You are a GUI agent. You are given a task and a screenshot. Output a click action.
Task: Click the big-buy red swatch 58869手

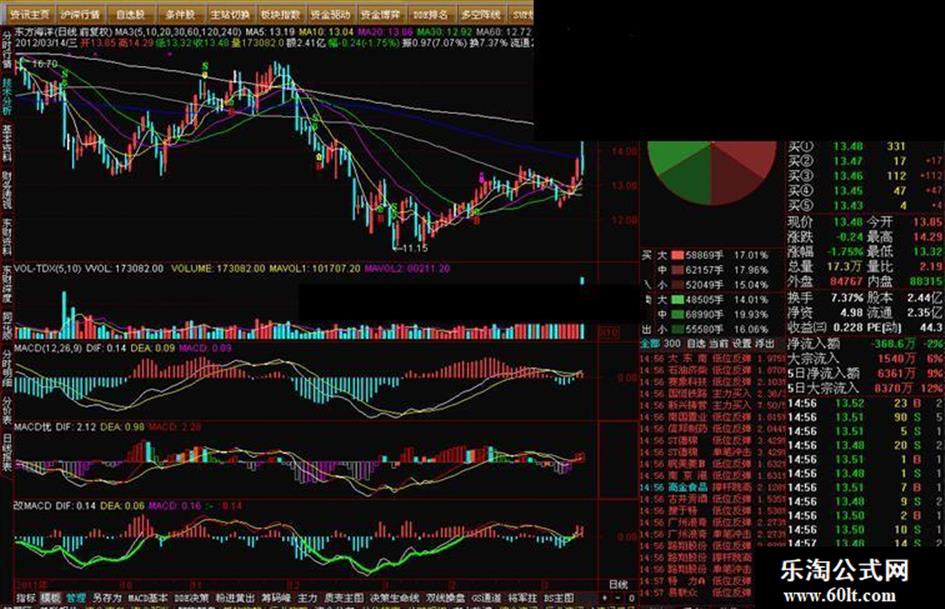(677, 255)
